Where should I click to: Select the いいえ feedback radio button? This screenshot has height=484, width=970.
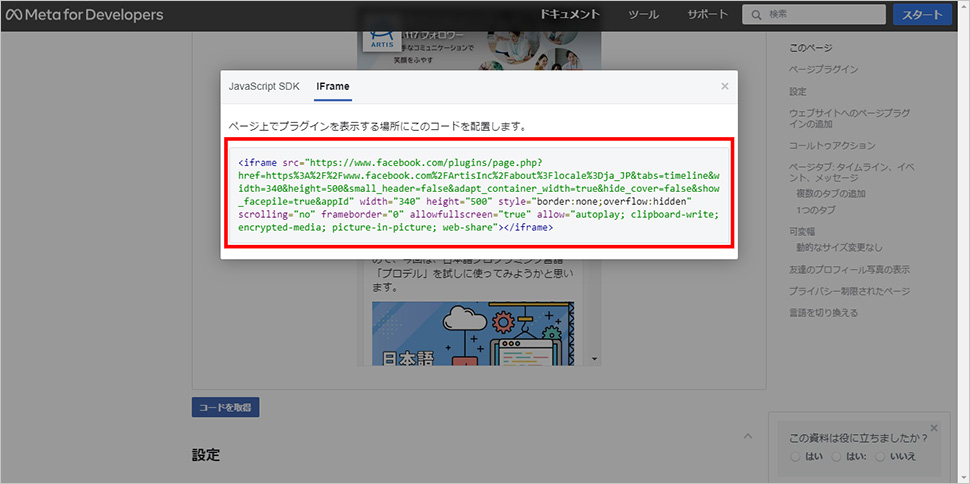[880, 457]
